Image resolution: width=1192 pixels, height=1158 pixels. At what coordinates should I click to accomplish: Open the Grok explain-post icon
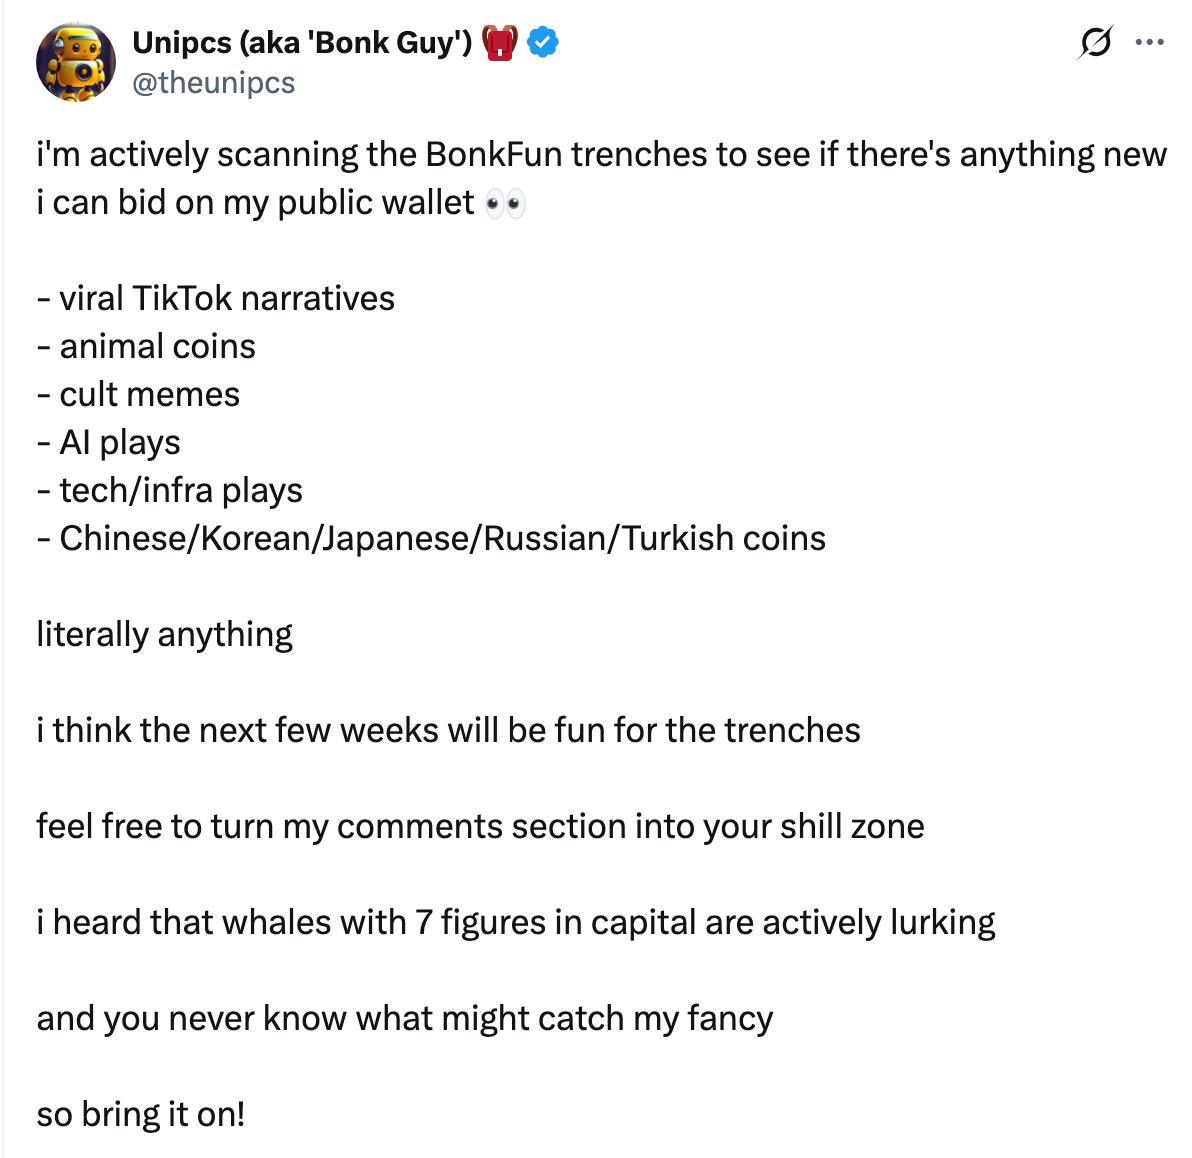point(1095,43)
